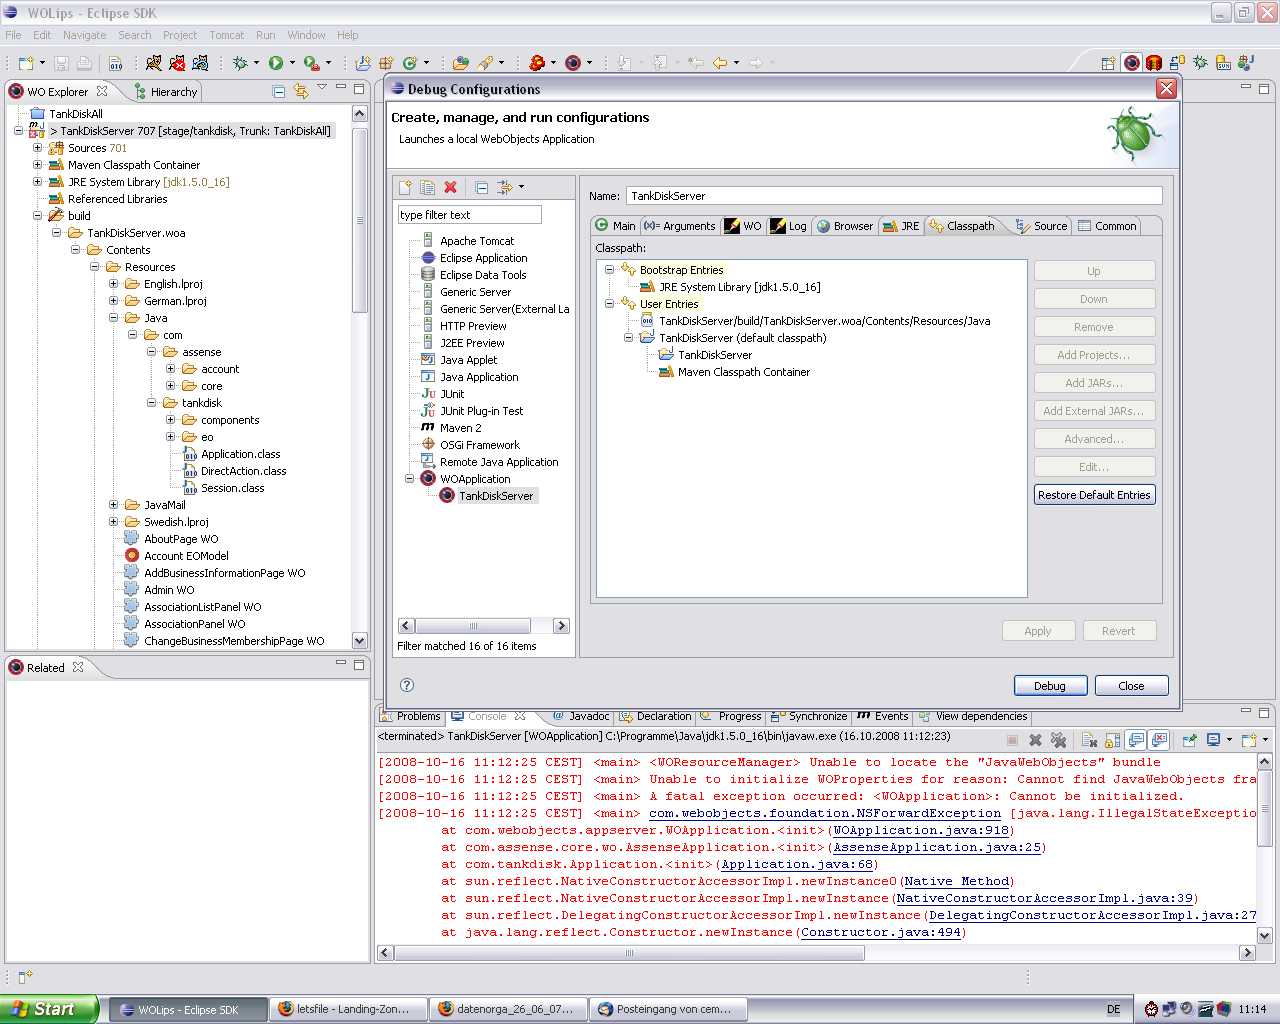
Task: Open WO Explorer view menu triangle
Action: click(322, 88)
